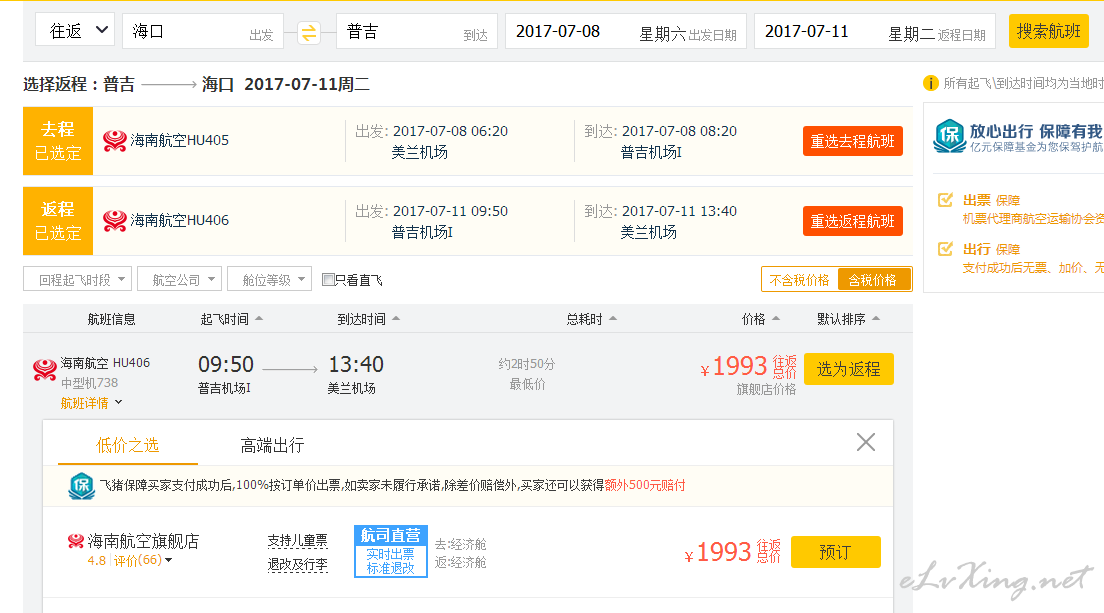1104x613 pixels.
Task: Click the 出行保障 checkmark icon
Action: tap(945, 249)
